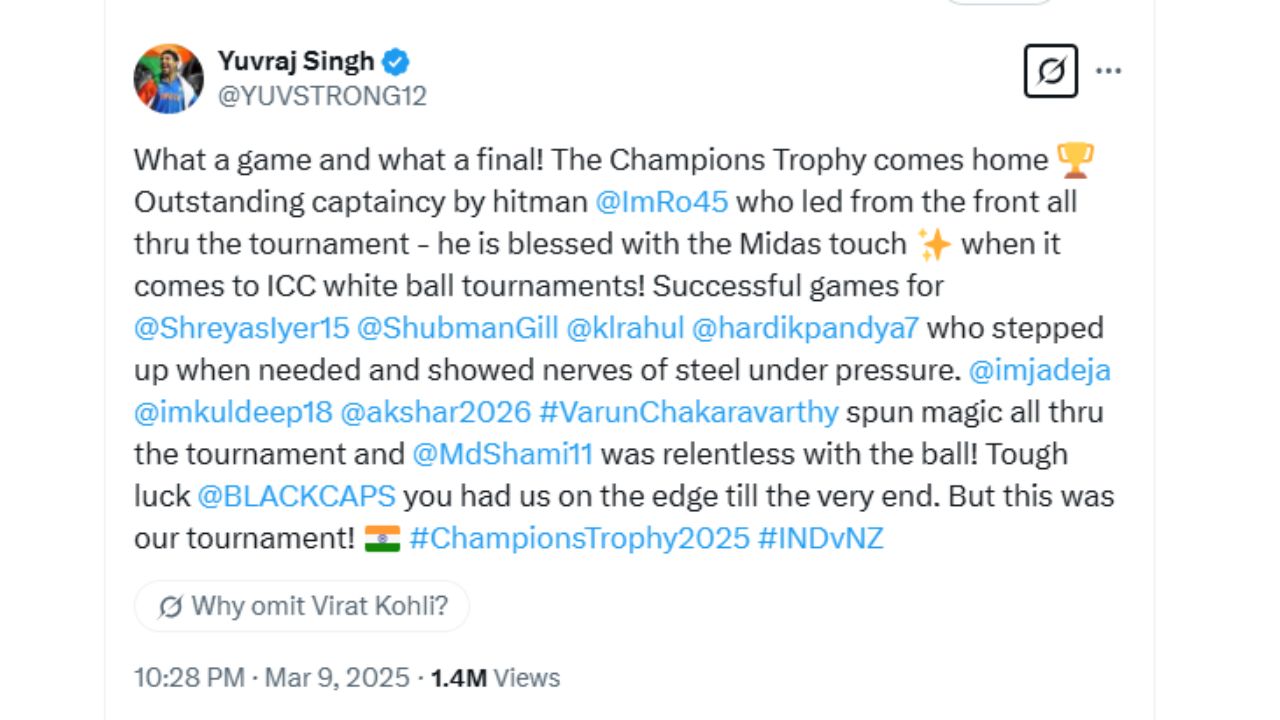The height and width of the screenshot is (720, 1280).
Task: Click the @imjadeja mention
Action: click(1040, 370)
